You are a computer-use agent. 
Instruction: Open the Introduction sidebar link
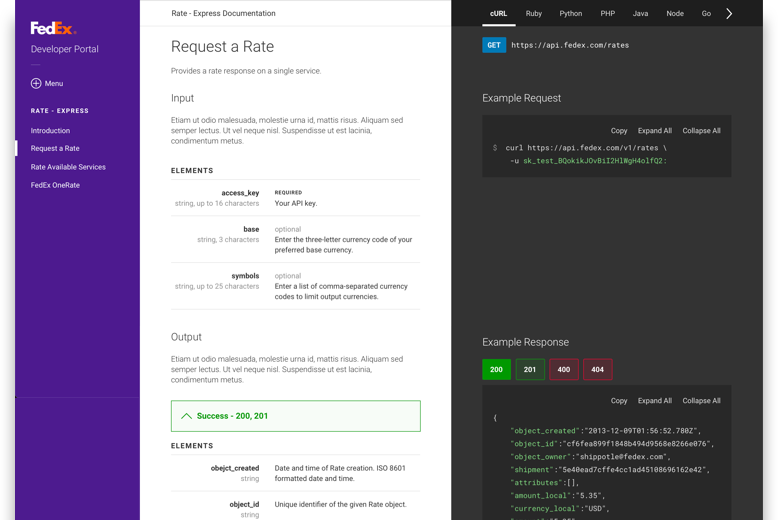click(x=50, y=131)
